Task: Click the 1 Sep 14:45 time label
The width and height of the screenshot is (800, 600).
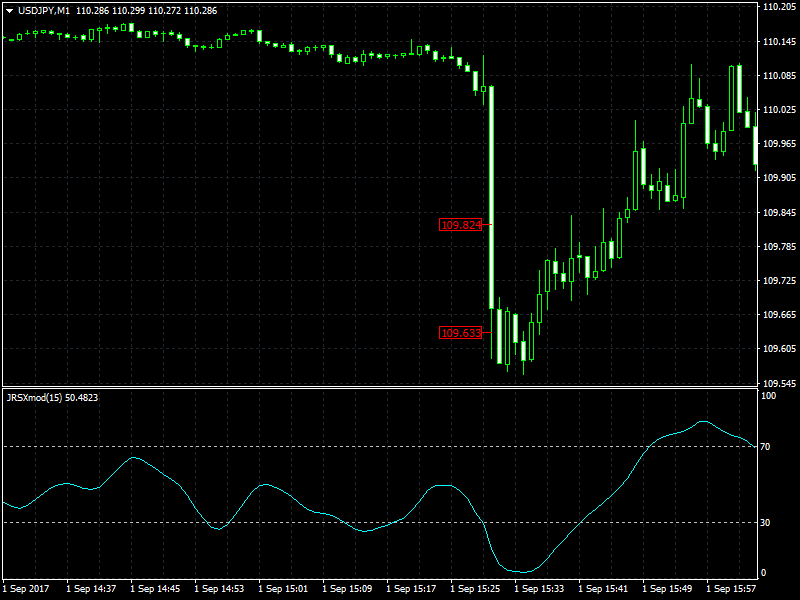Action: (x=155, y=589)
